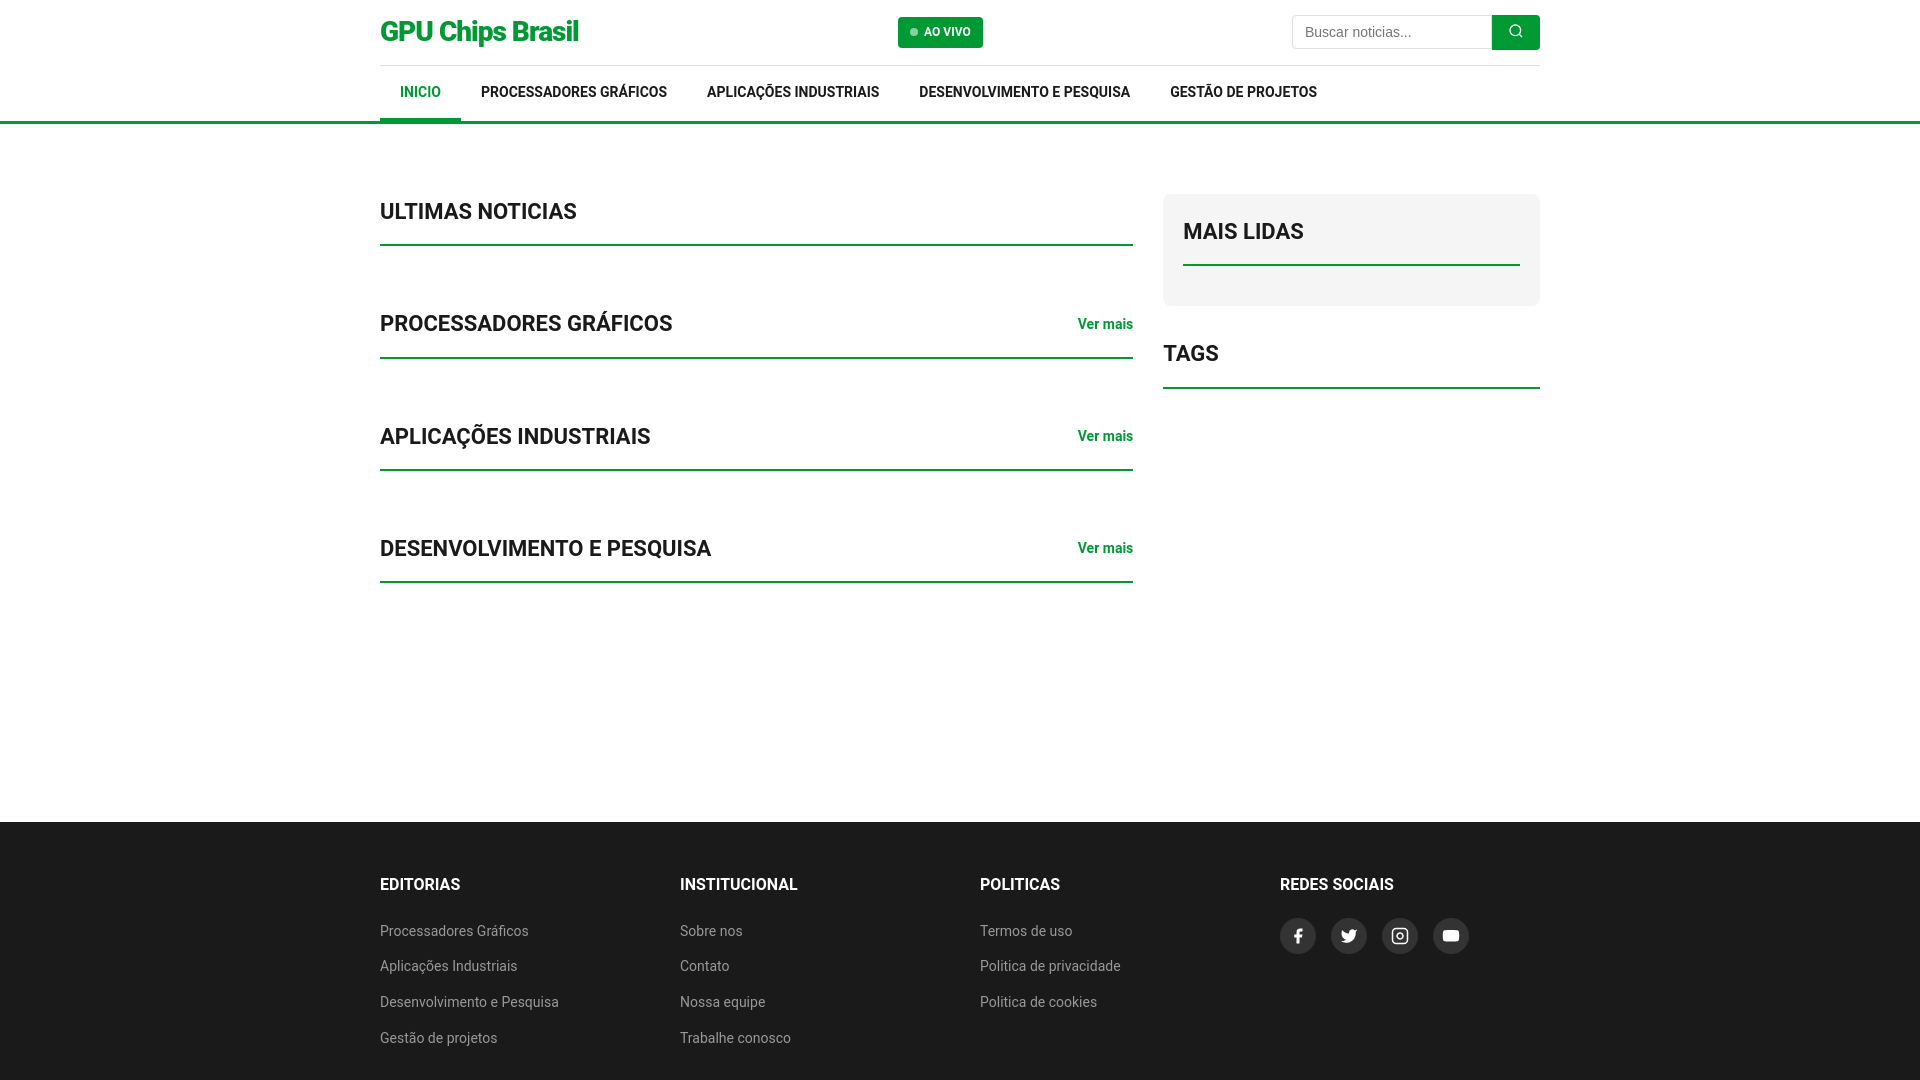Image resolution: width=1920 pixels, height=1080 pixels.
Task: Click the GPU Chips Brasil logo
Action: tap(479, 32)
